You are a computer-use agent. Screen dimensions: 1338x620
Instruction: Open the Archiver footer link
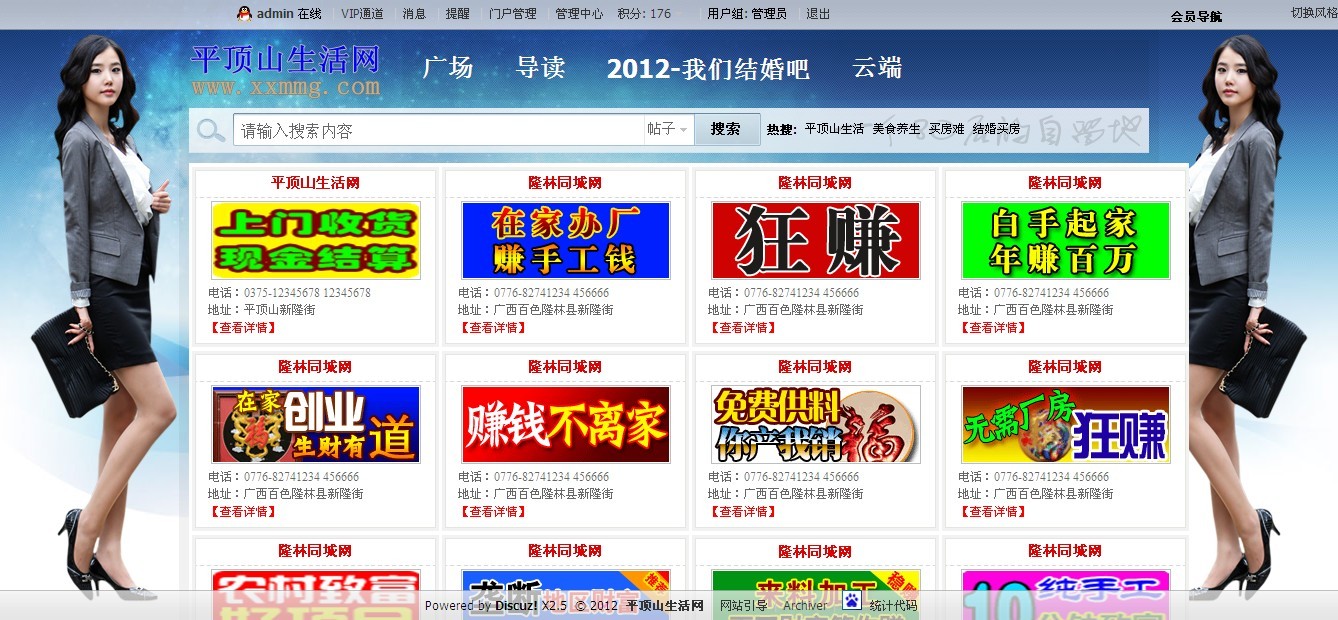[805, 606]
